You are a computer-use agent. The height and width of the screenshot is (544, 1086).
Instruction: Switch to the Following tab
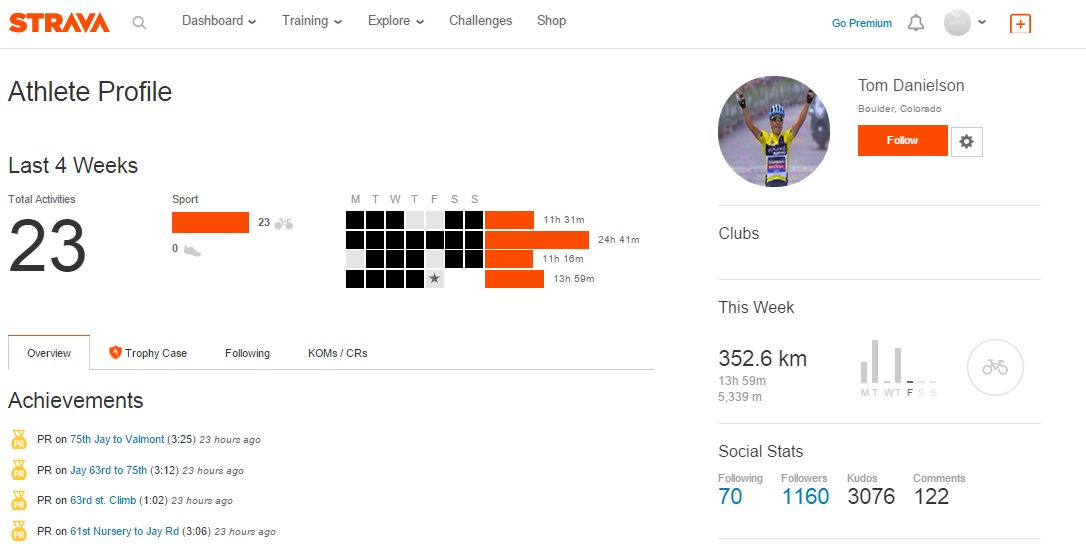(x=247, y=353)
